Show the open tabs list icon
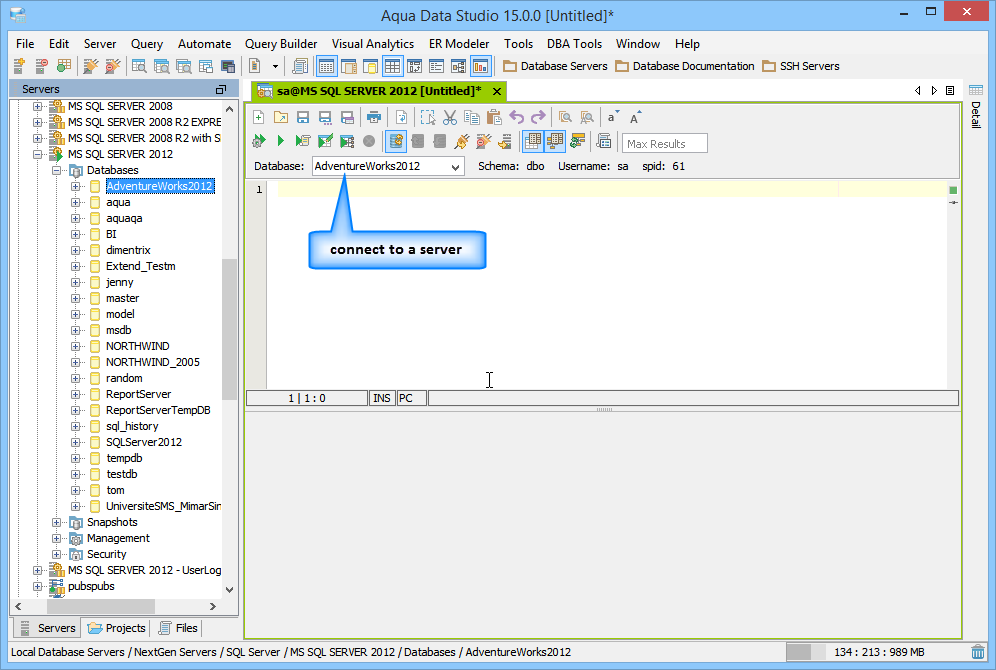Image resolution: width=996 pixels, height=670 pixels. click(x=950, y=91)
